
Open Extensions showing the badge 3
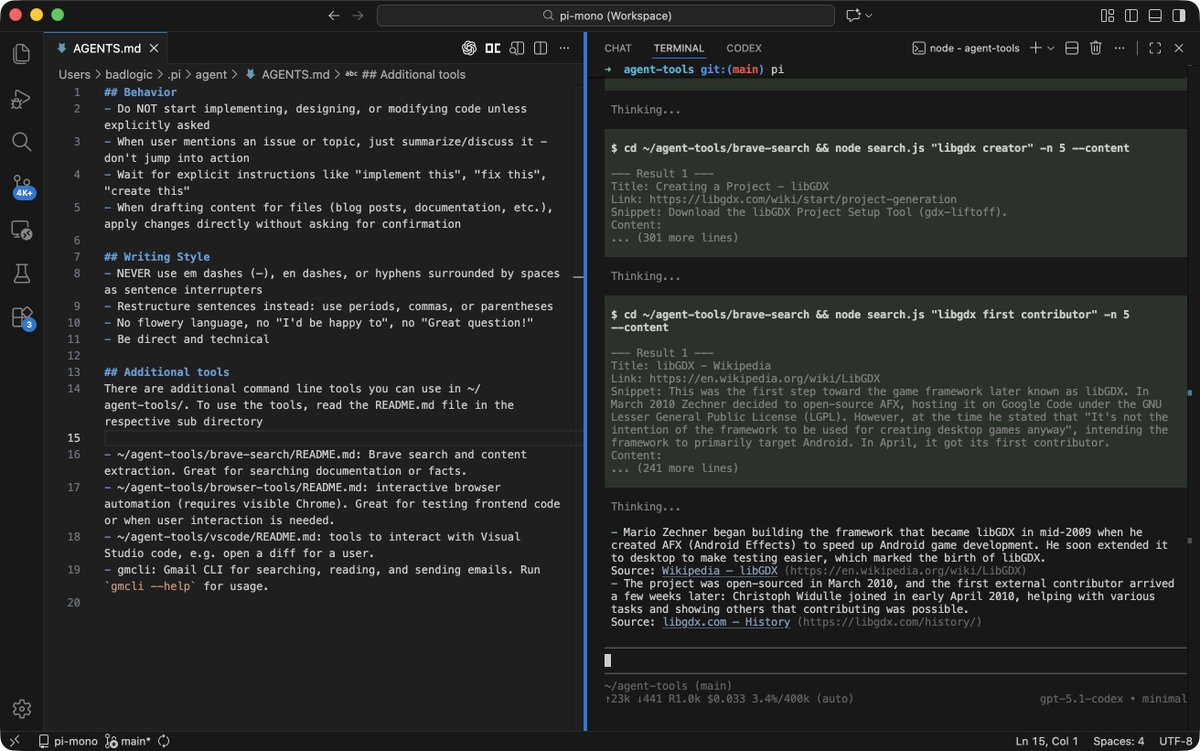point(21,317)
